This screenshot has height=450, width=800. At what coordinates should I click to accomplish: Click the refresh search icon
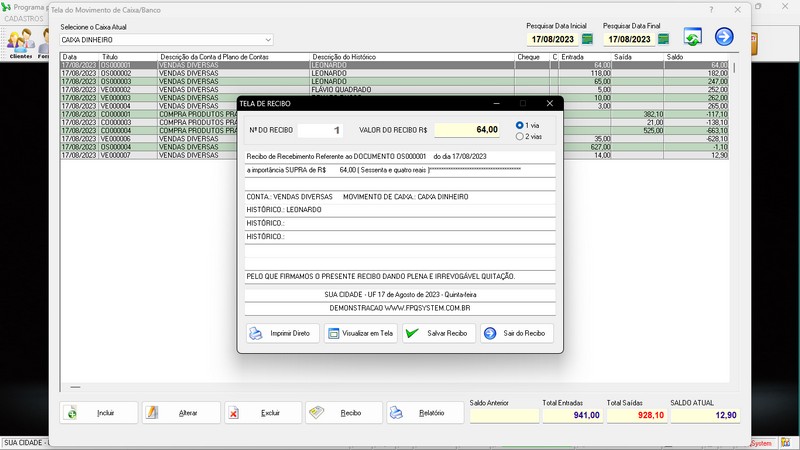pyautogui.click(x=692, y=37)
